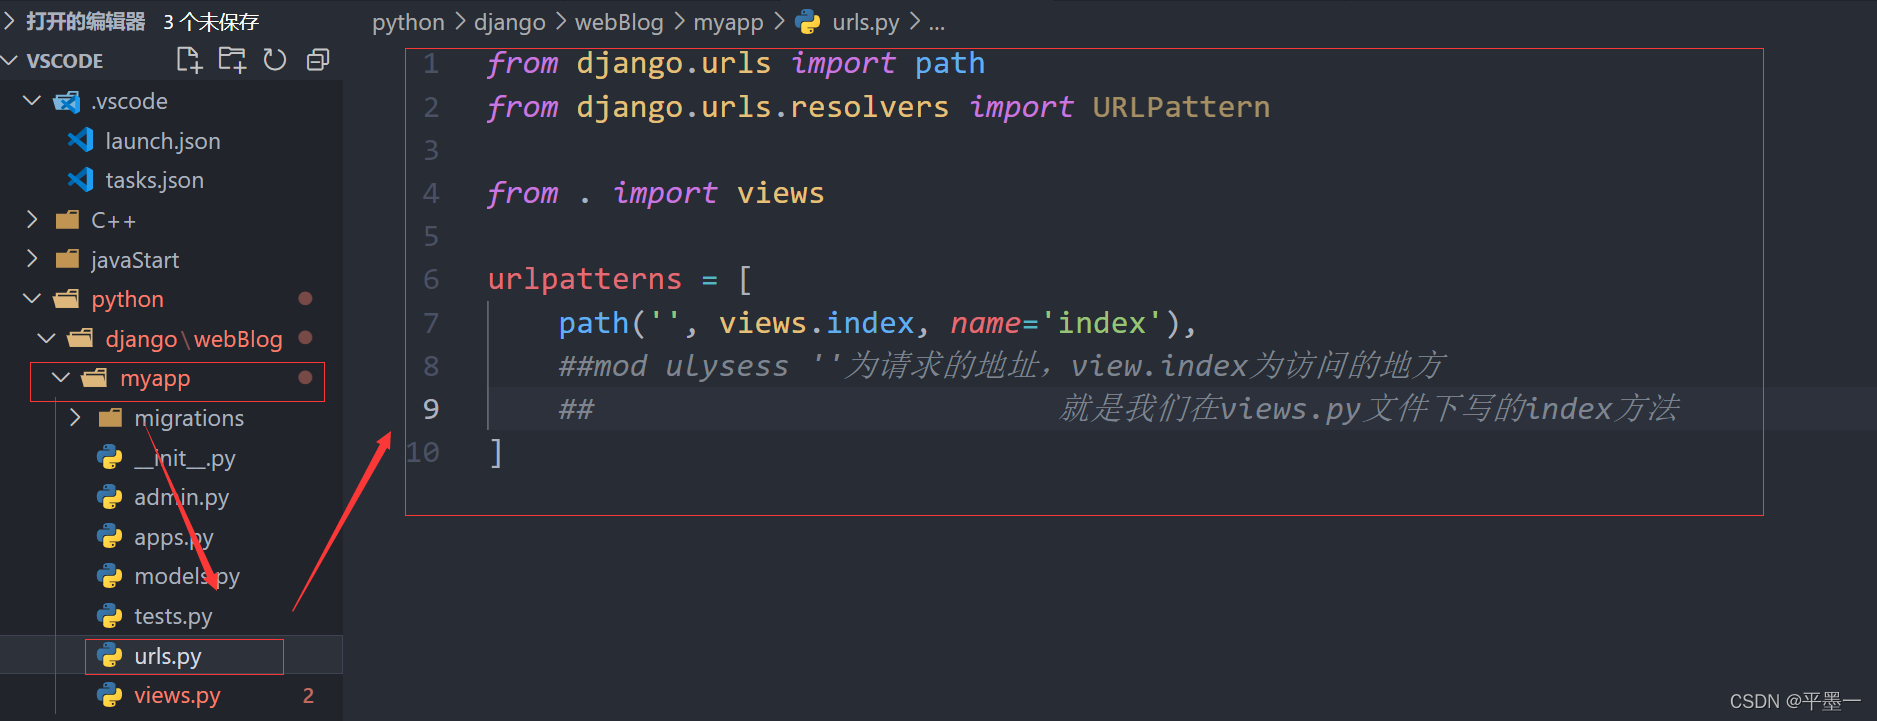Open tests.py in the explorer

[173, 616]
